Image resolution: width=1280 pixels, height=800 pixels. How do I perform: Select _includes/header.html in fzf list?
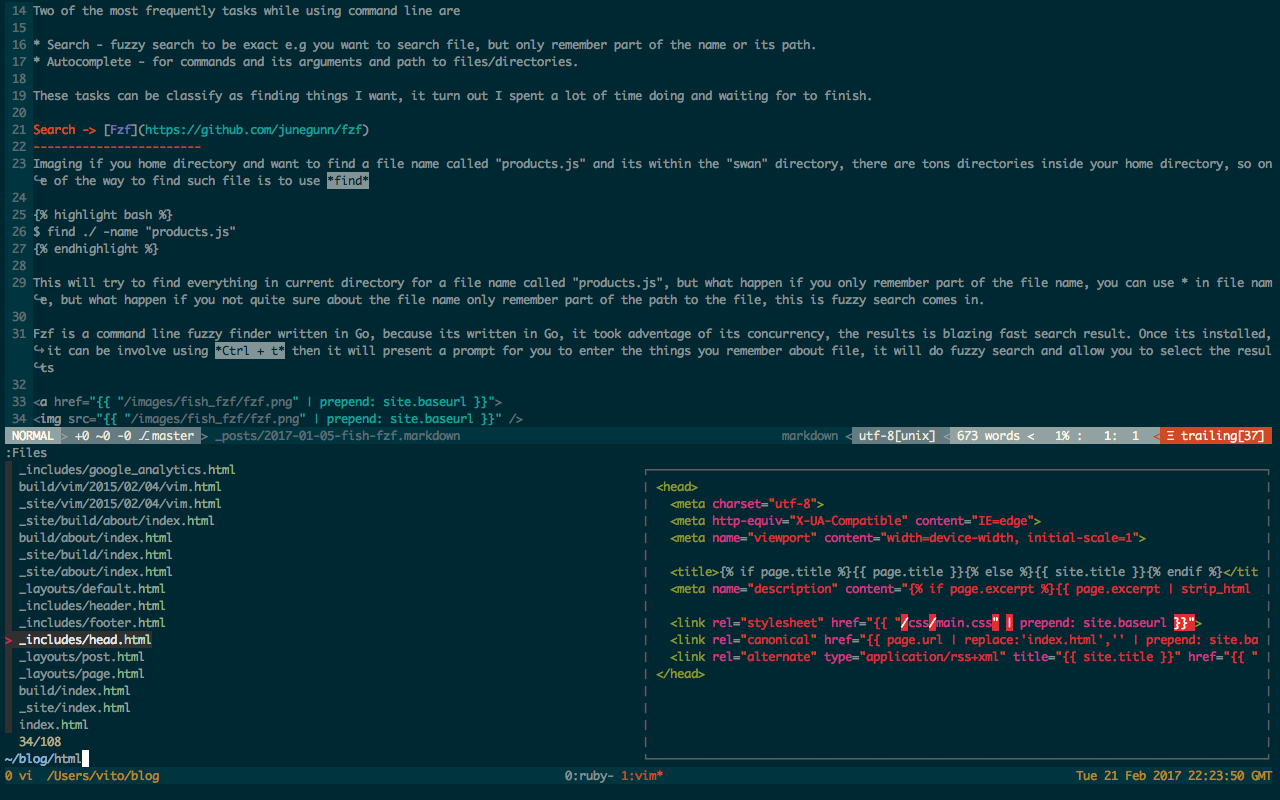coord(92,605)
